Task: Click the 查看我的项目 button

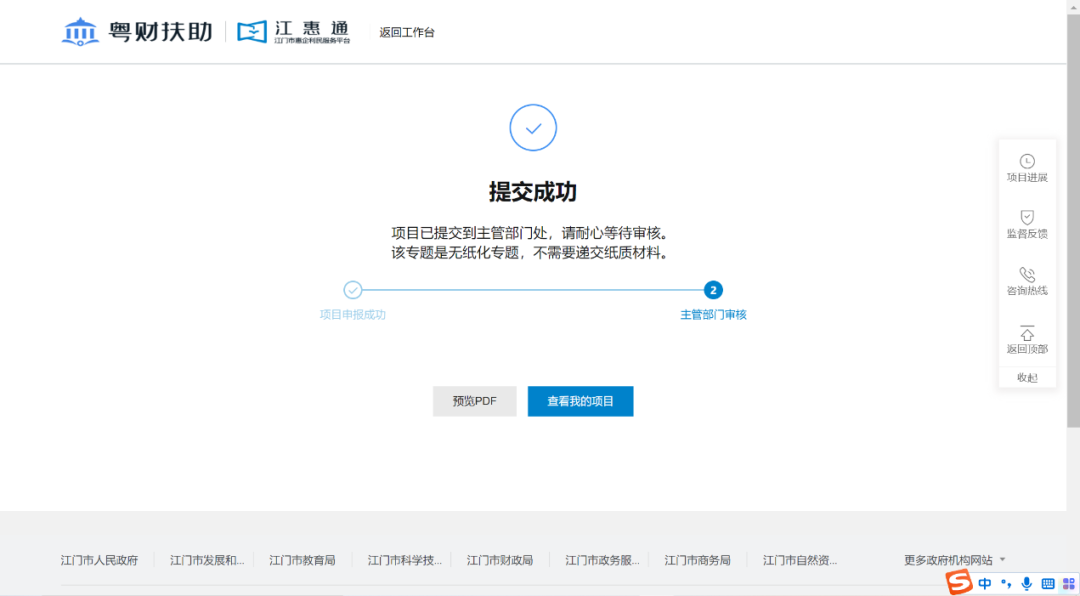Action: [580, 401]
